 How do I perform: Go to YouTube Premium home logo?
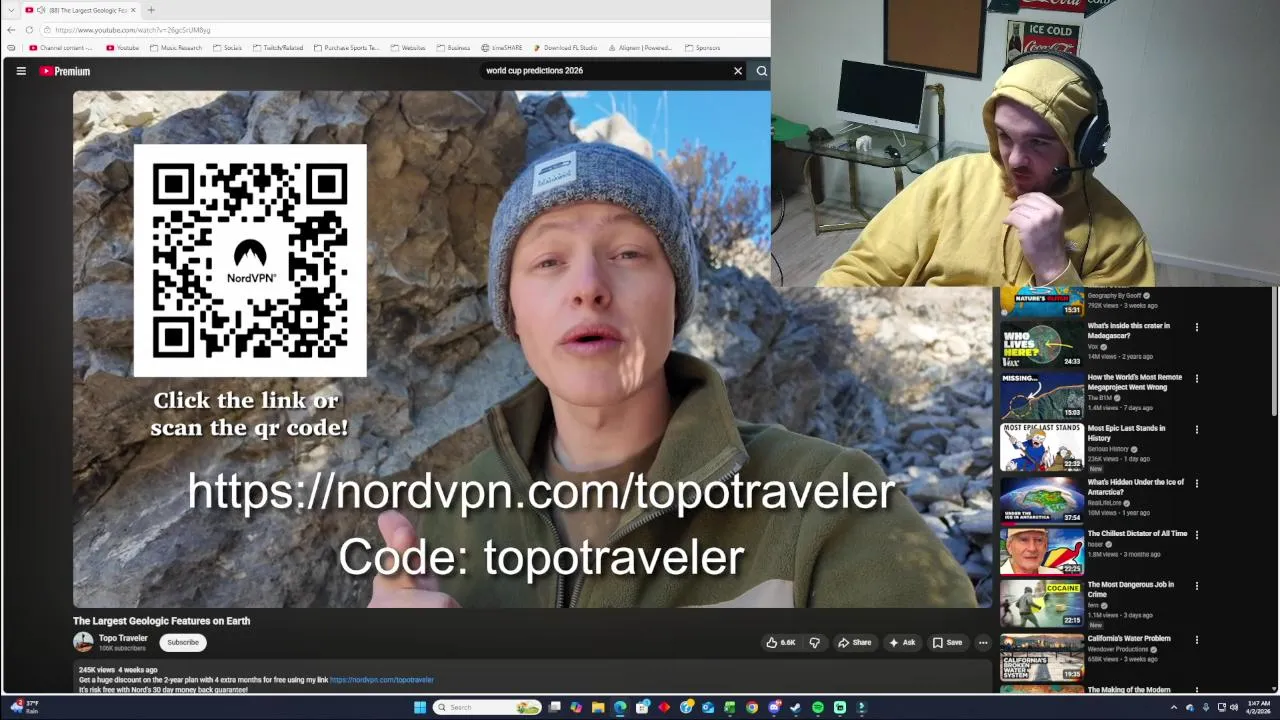coord(65,71)
